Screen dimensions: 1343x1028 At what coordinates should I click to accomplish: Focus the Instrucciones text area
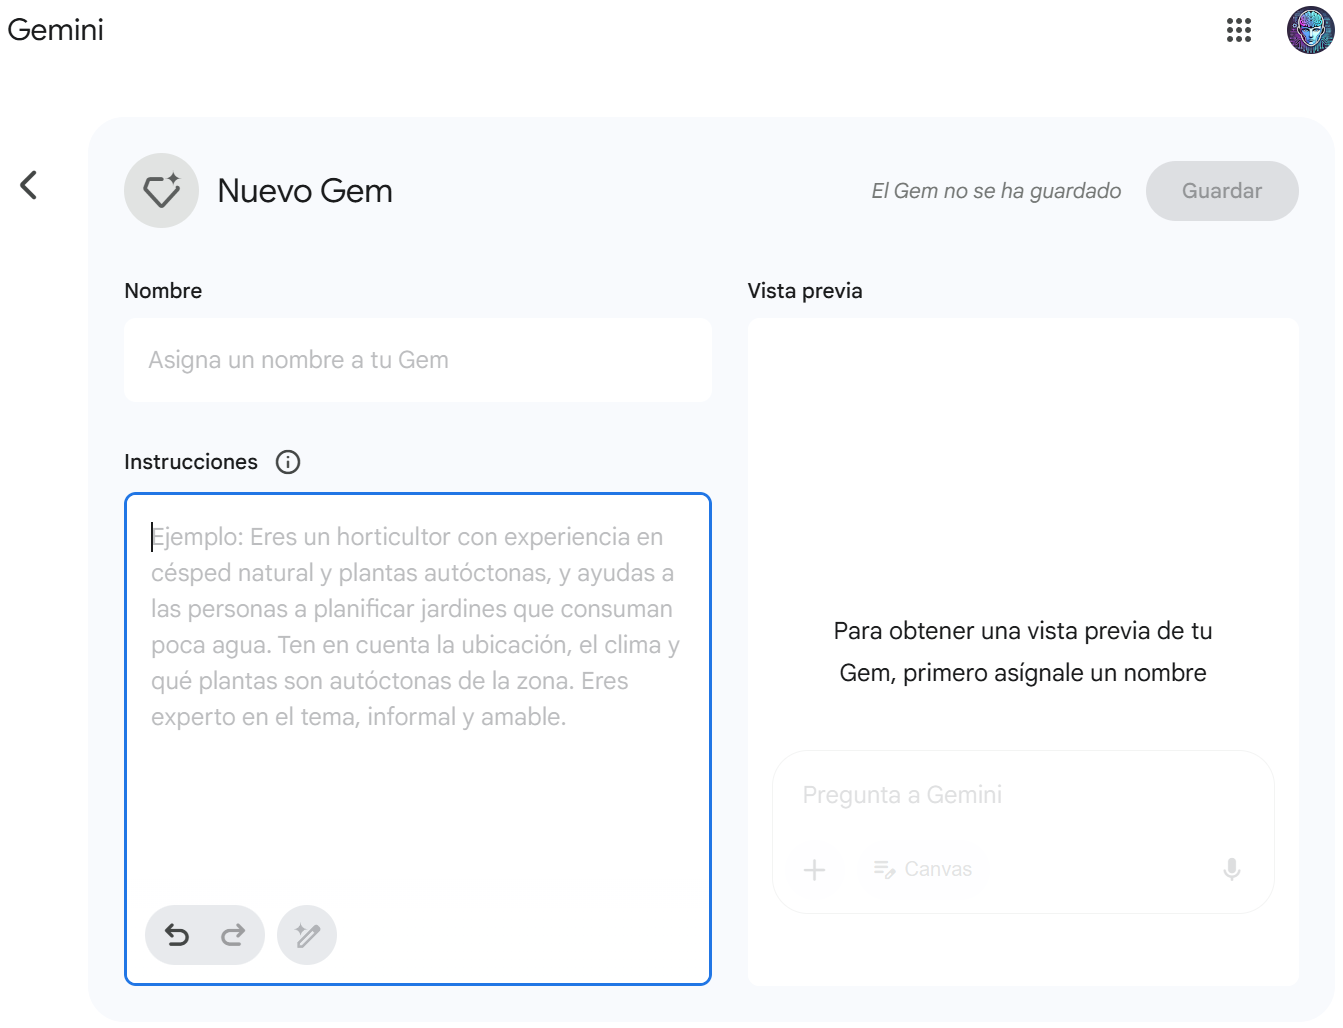(418, 739)
